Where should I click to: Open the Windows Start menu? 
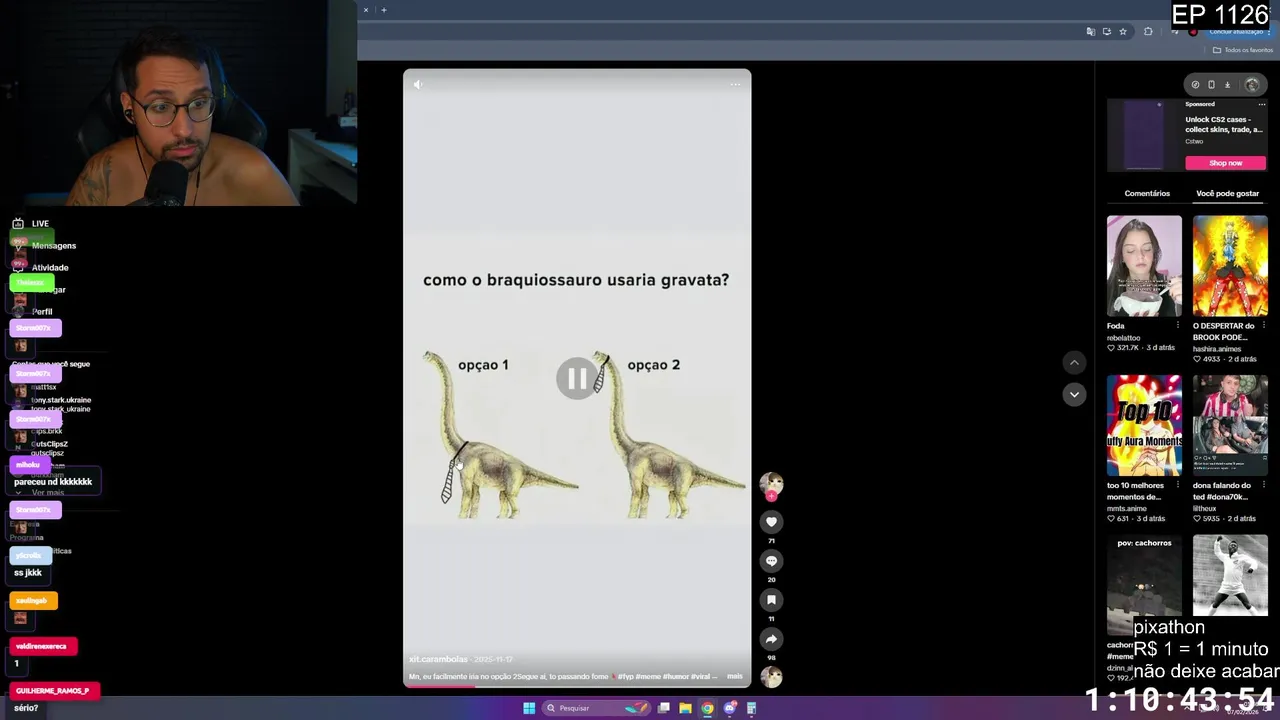tap(529, 708)
